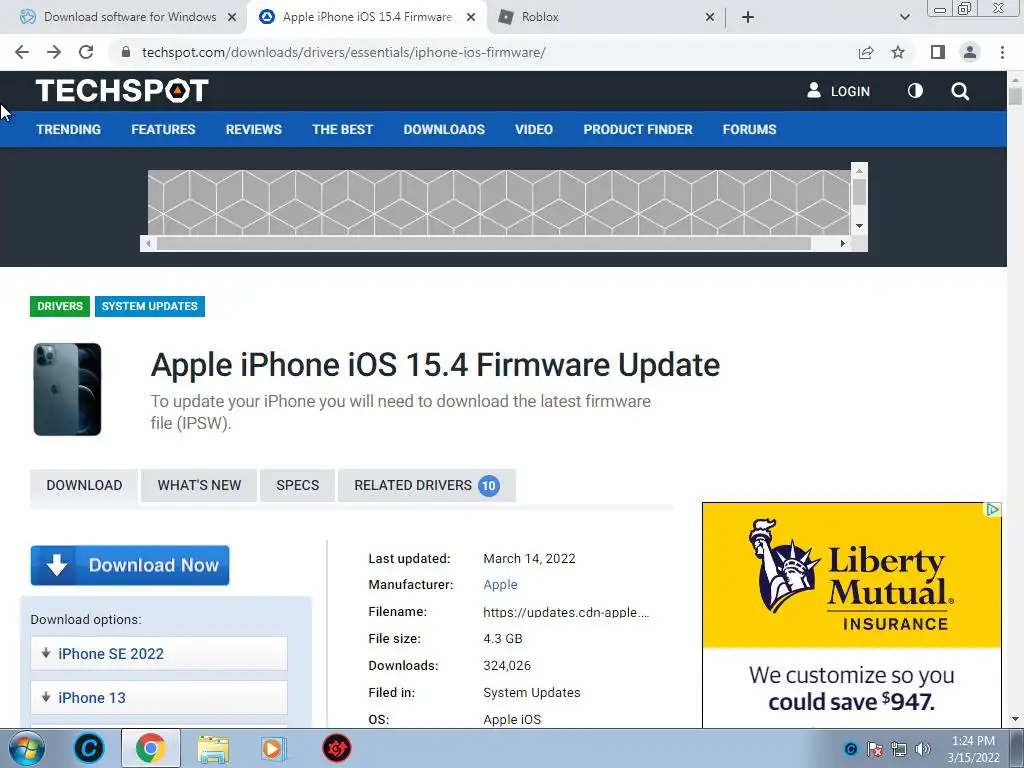Click the Liberty Mutual ad
The height and width of the screenshot is (768, 1024).
pyautogui.click(x=852, y=615)
